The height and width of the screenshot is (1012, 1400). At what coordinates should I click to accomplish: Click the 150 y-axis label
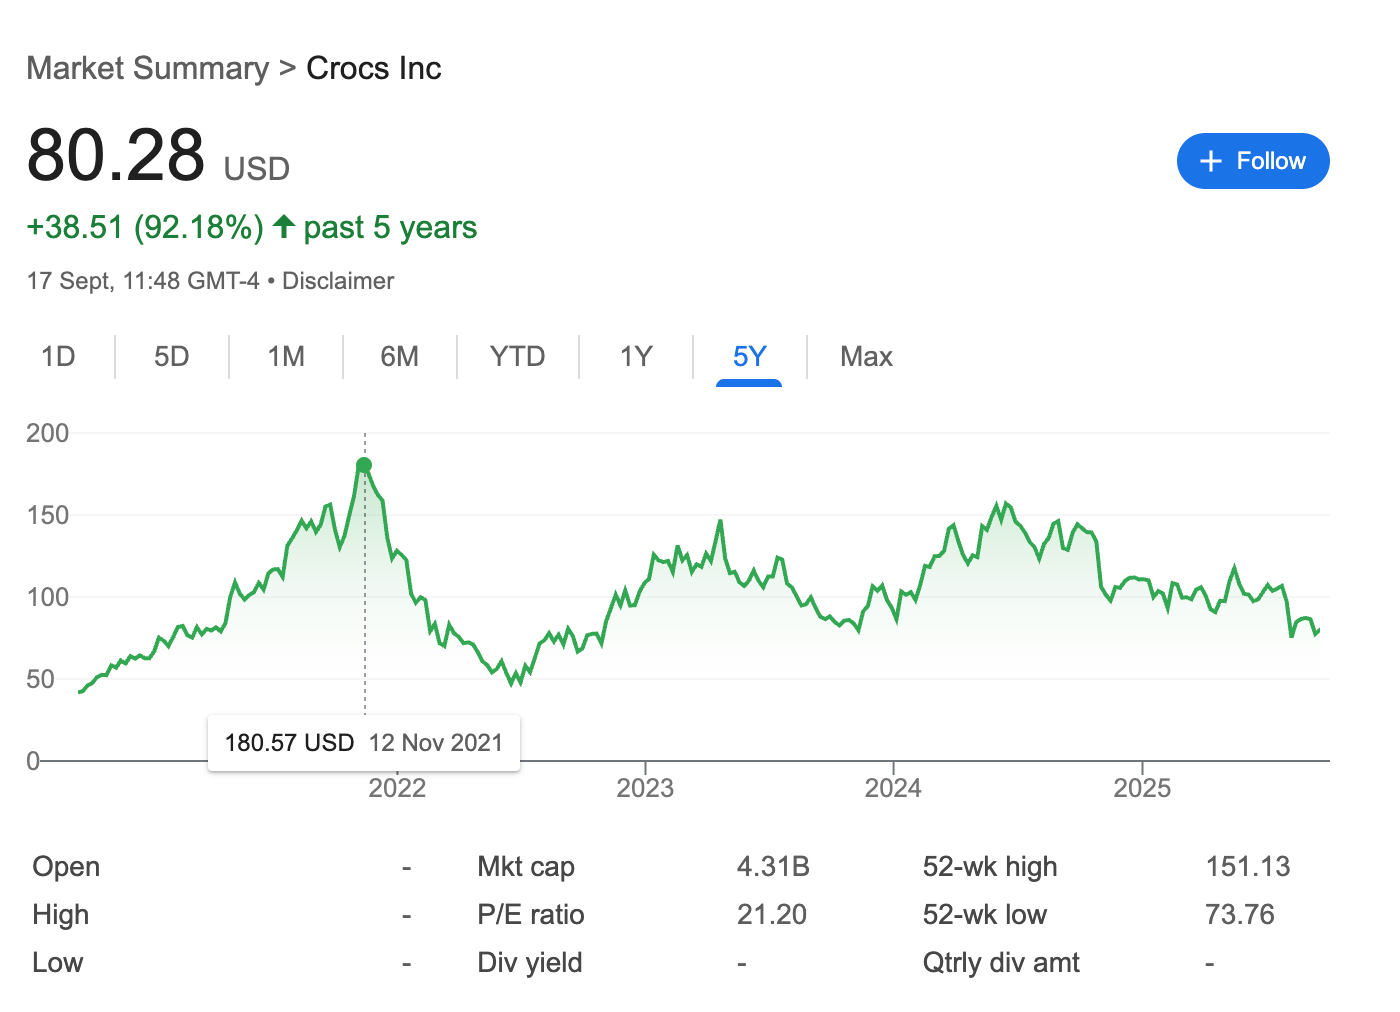coord(48,515)
